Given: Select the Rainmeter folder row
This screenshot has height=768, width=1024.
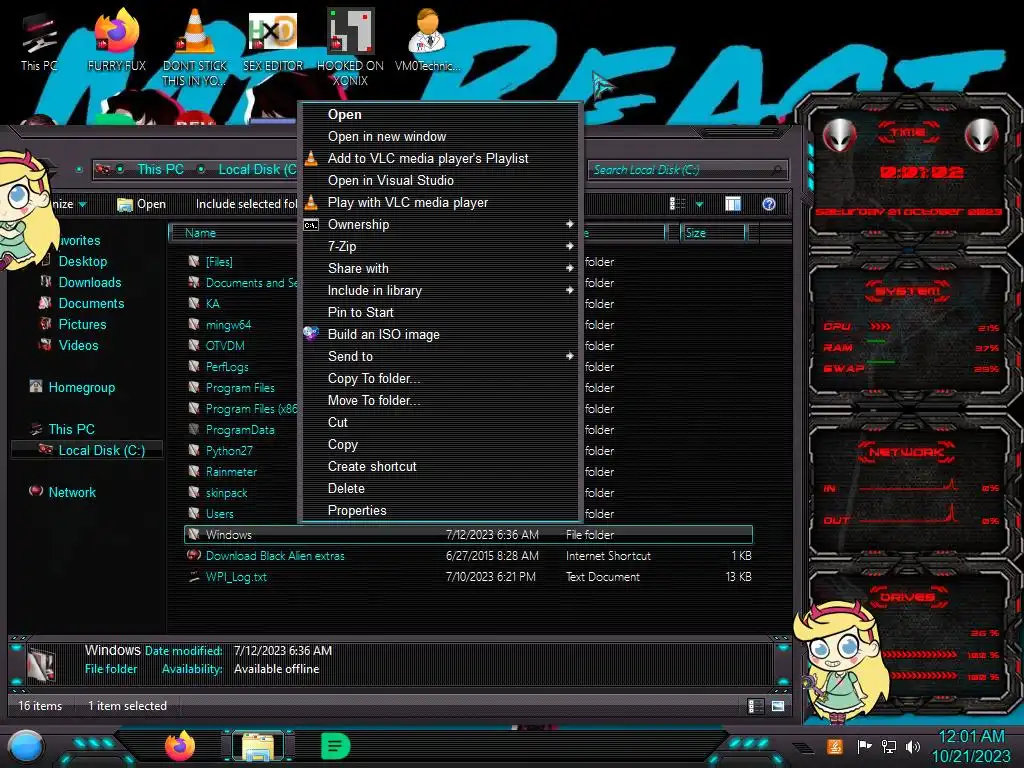Looking at the screenshot, I should click(x=231, y=472).
